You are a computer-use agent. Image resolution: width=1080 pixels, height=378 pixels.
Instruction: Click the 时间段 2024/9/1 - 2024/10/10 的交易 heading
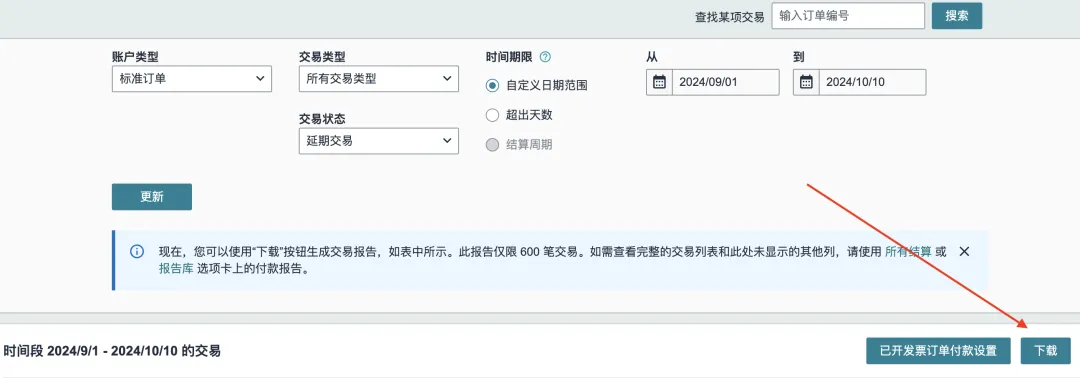(x=112, y=351)
